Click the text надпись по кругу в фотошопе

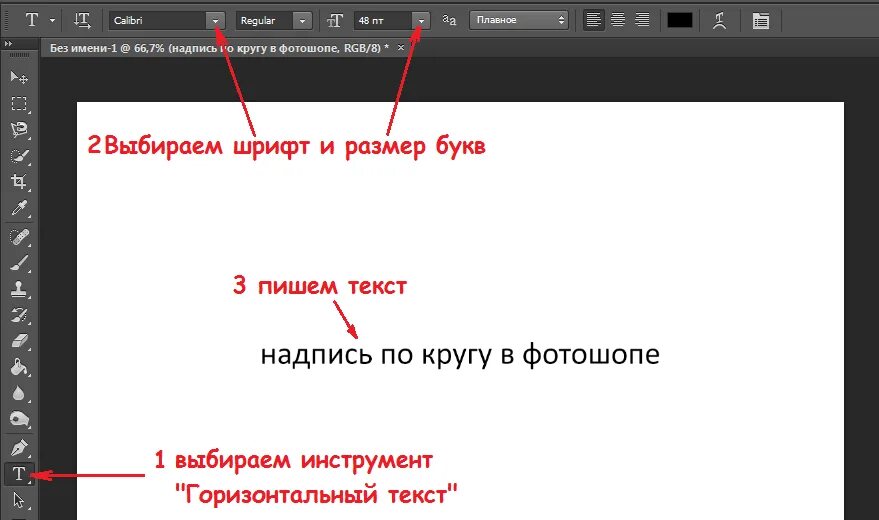[460, 354]
